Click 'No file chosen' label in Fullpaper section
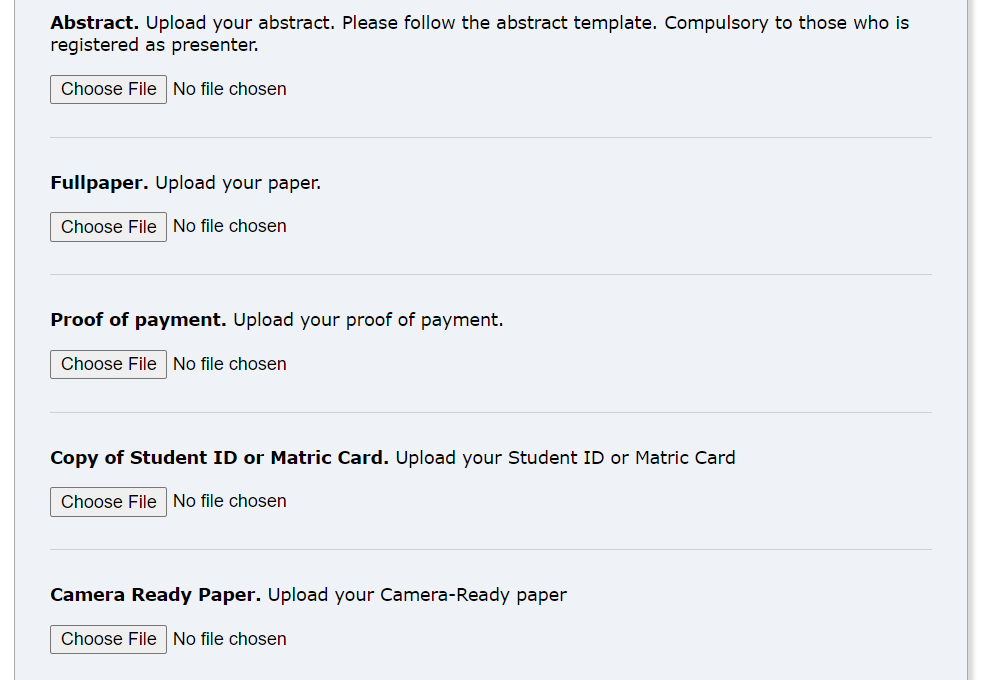 (230, 226)
